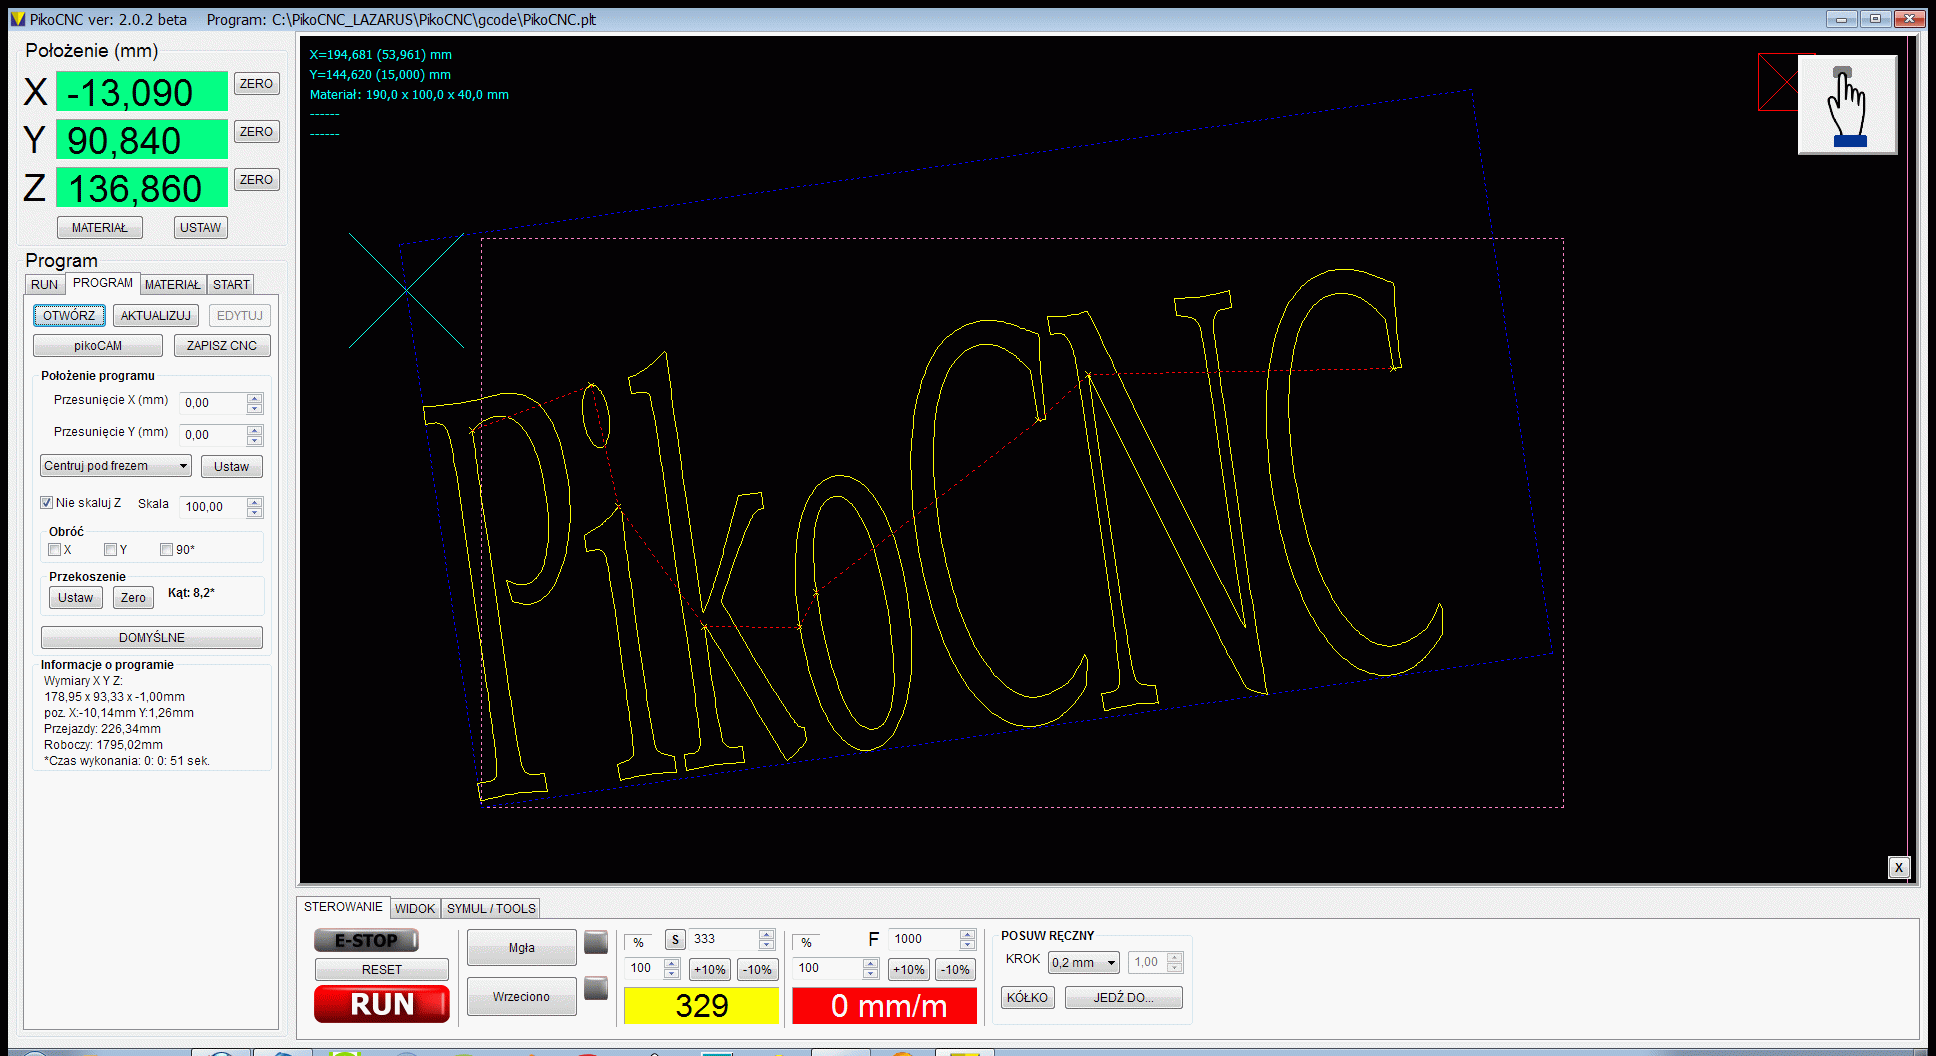Click the yellow 329 spindle speed display
This screenshot has width=1936, height=1056.
pos(702,1006)
